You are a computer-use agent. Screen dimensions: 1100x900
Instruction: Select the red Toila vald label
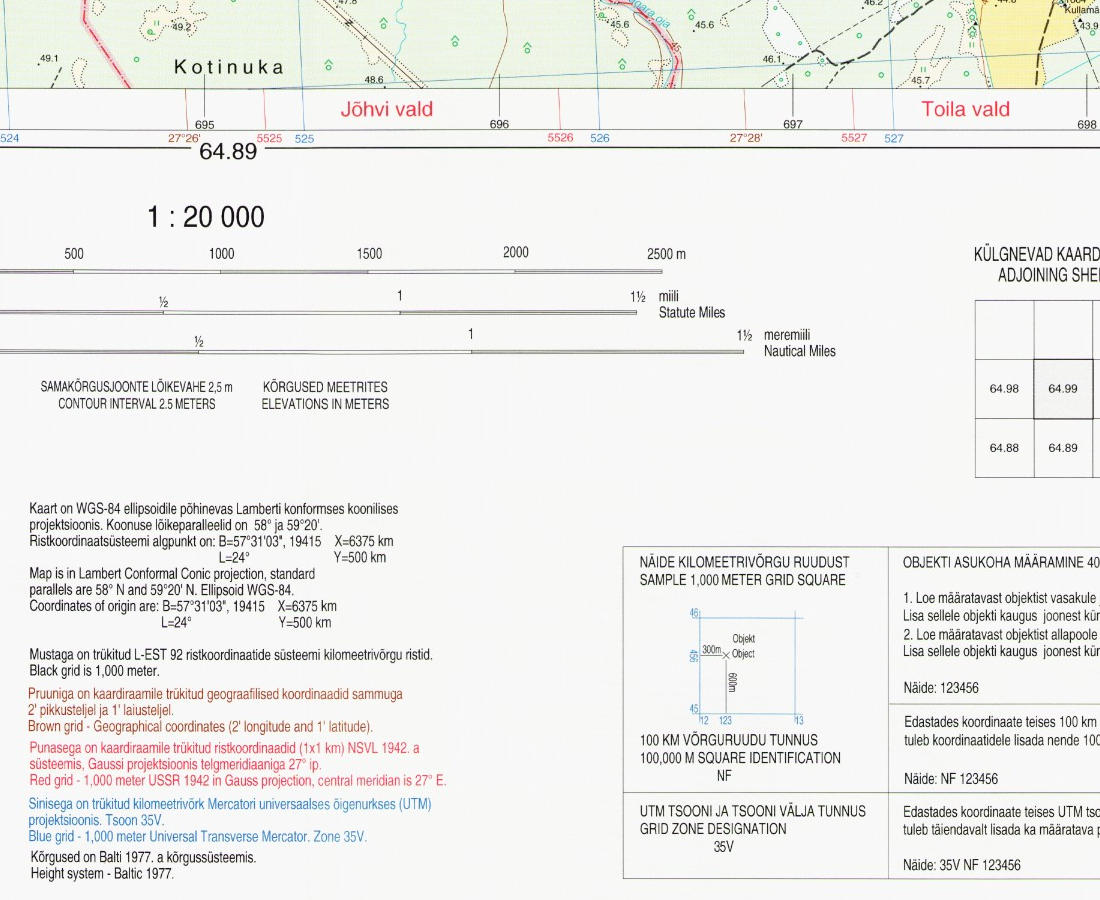tap(965, 109)
